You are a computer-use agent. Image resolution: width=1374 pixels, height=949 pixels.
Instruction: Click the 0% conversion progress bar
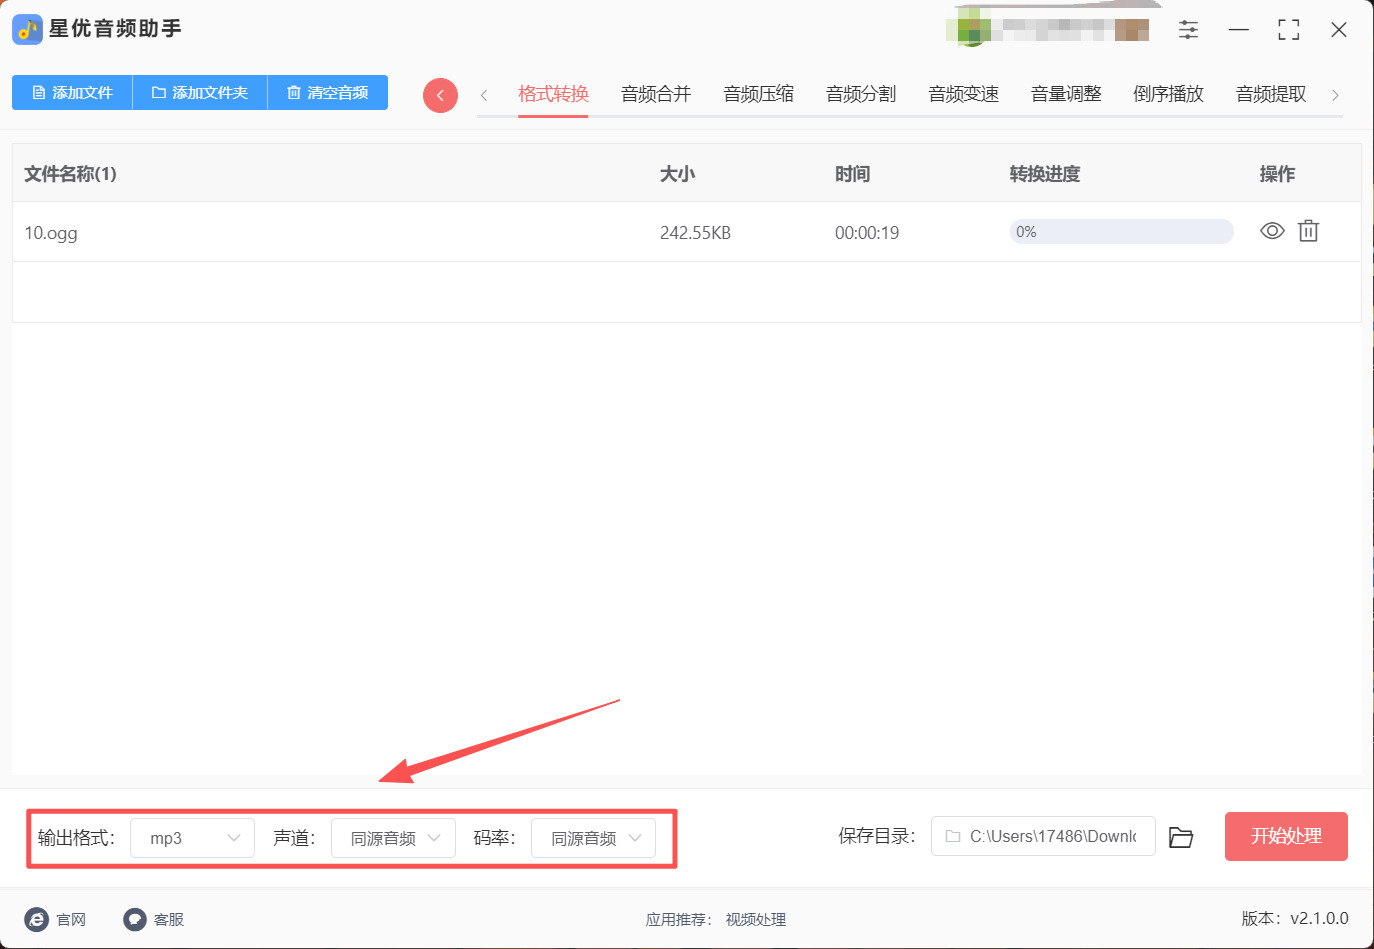tap(1121, 232)
